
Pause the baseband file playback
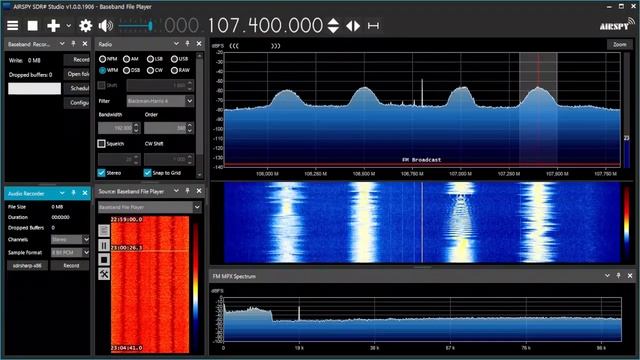click(104, 245)
